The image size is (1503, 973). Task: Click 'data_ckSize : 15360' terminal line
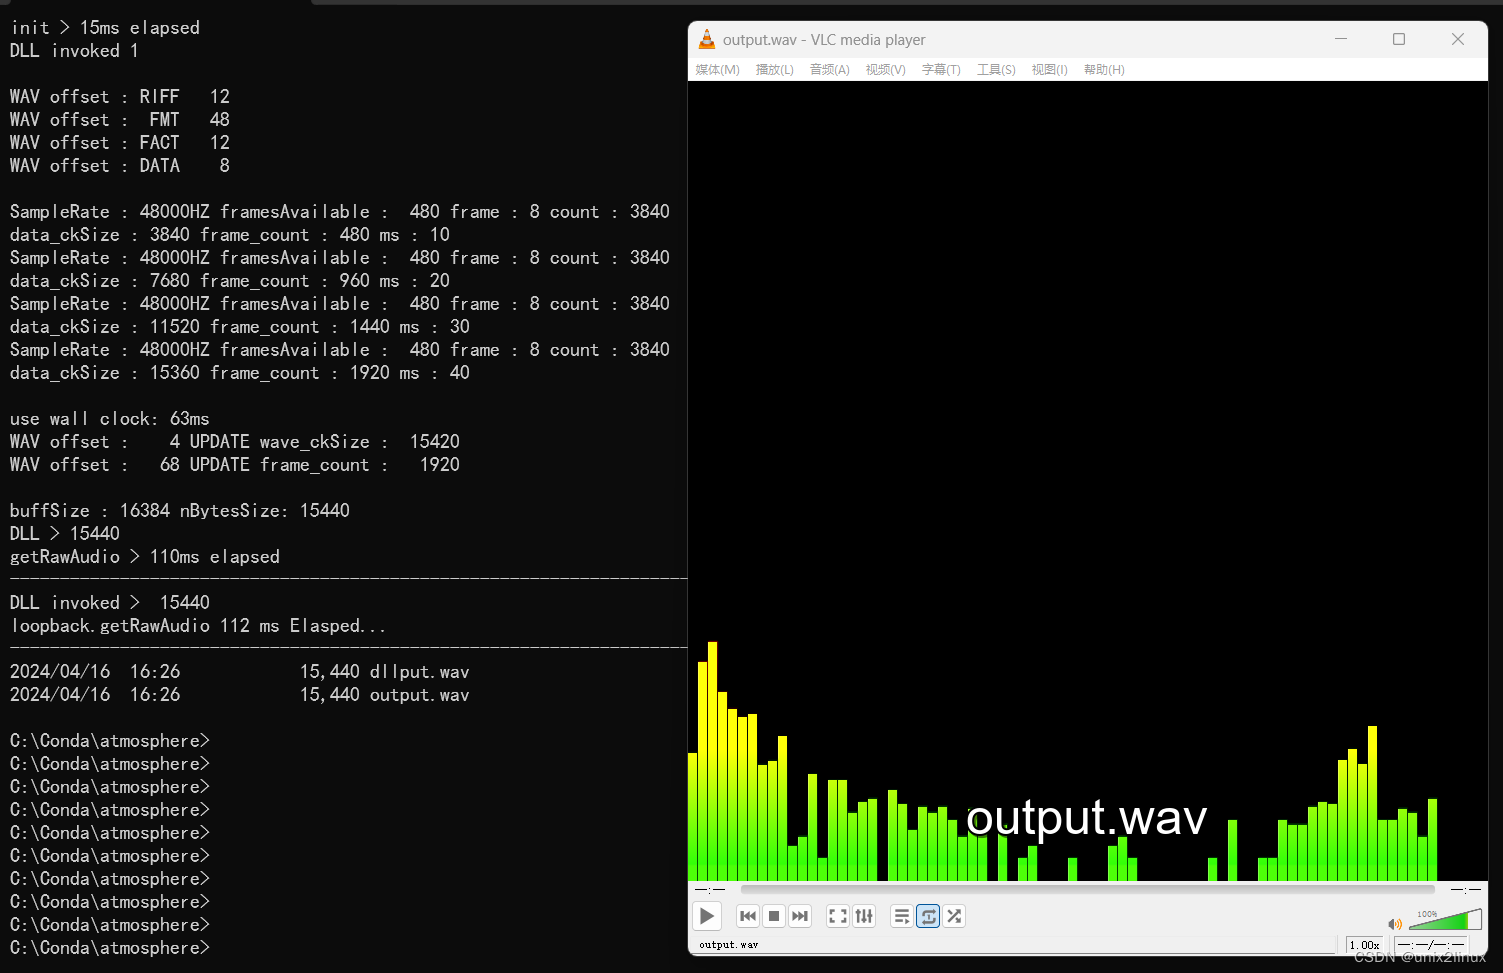(x=240, y=372)
